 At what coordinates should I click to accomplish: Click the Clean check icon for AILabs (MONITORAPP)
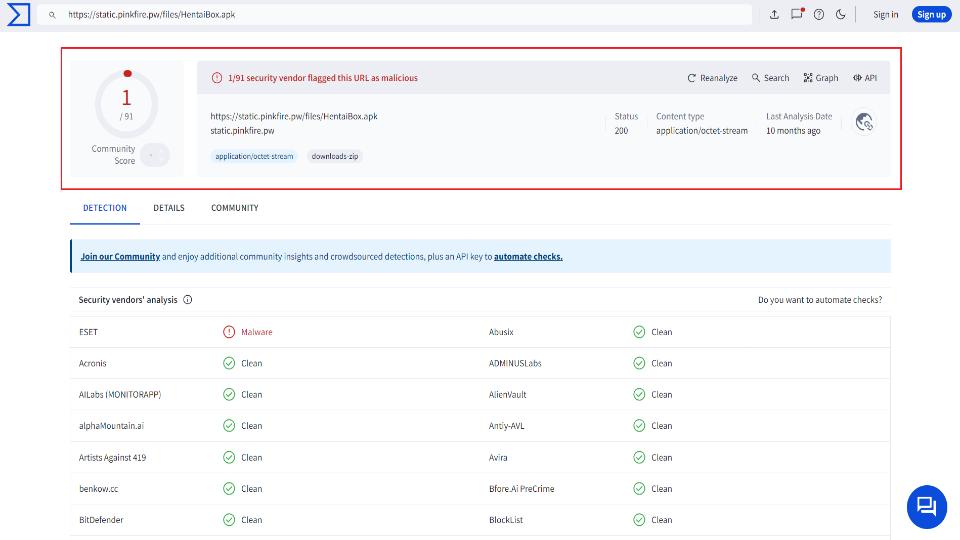coord(229,394)
